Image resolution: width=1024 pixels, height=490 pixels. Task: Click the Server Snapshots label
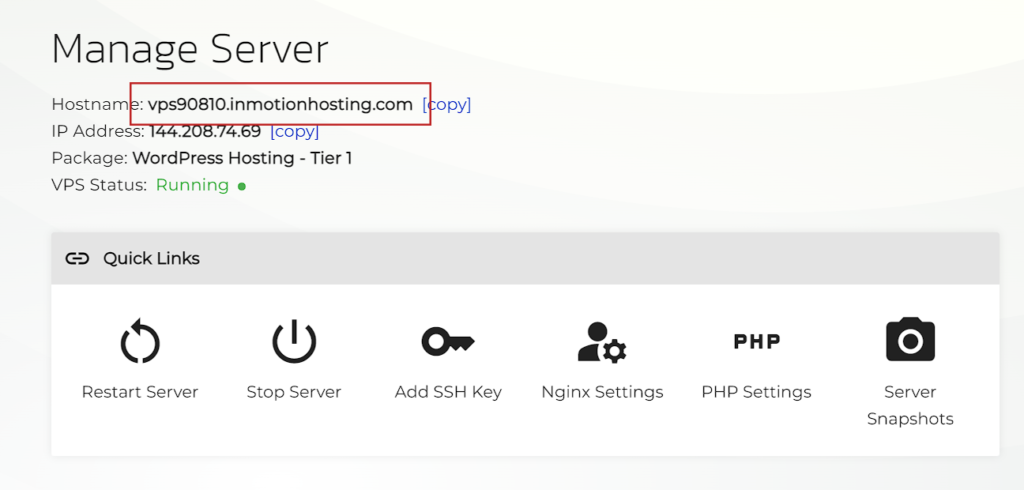[x=910, y=405]
